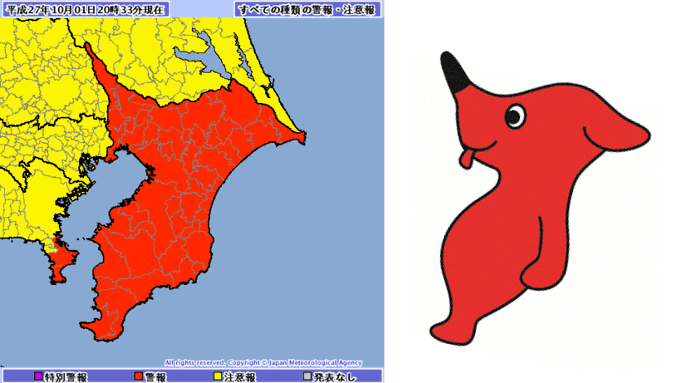Click the purple 特別警報 legend swatch
The image size is (680, 383).
(x=38, y=376)
